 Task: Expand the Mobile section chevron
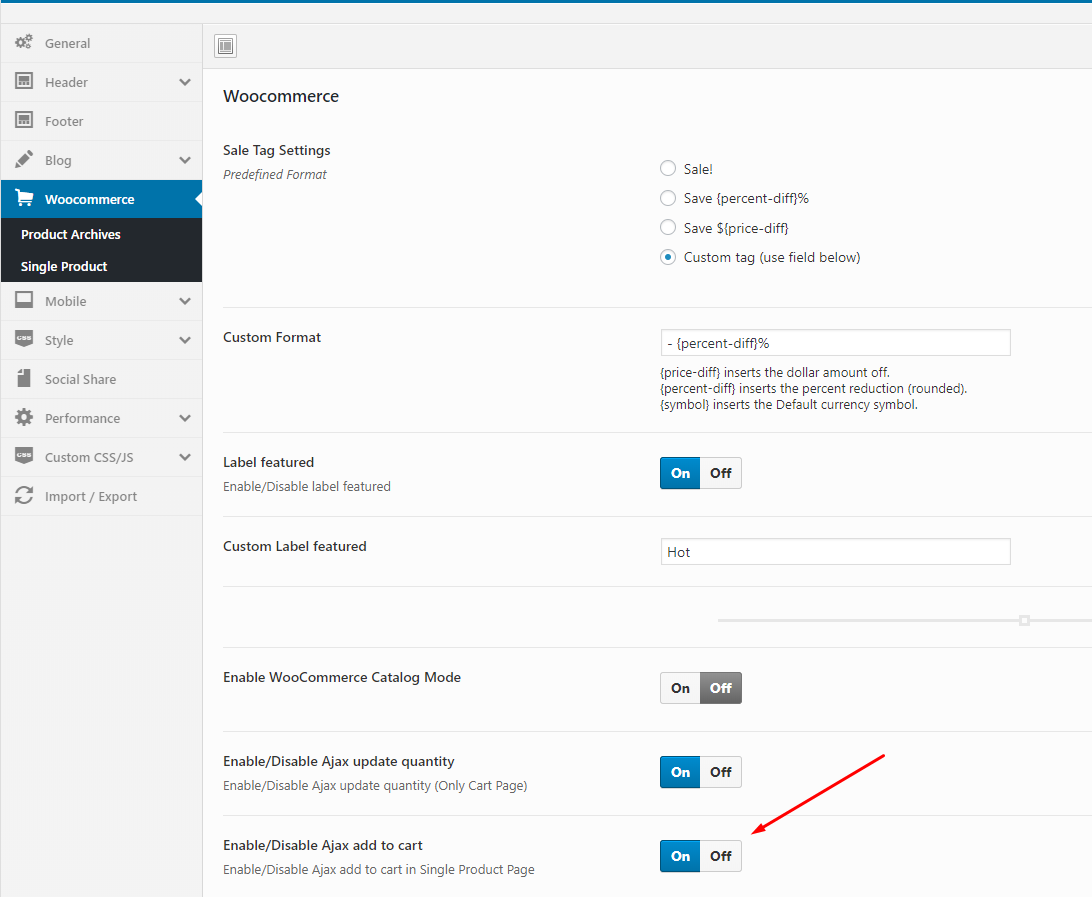(x=185, y=301)
